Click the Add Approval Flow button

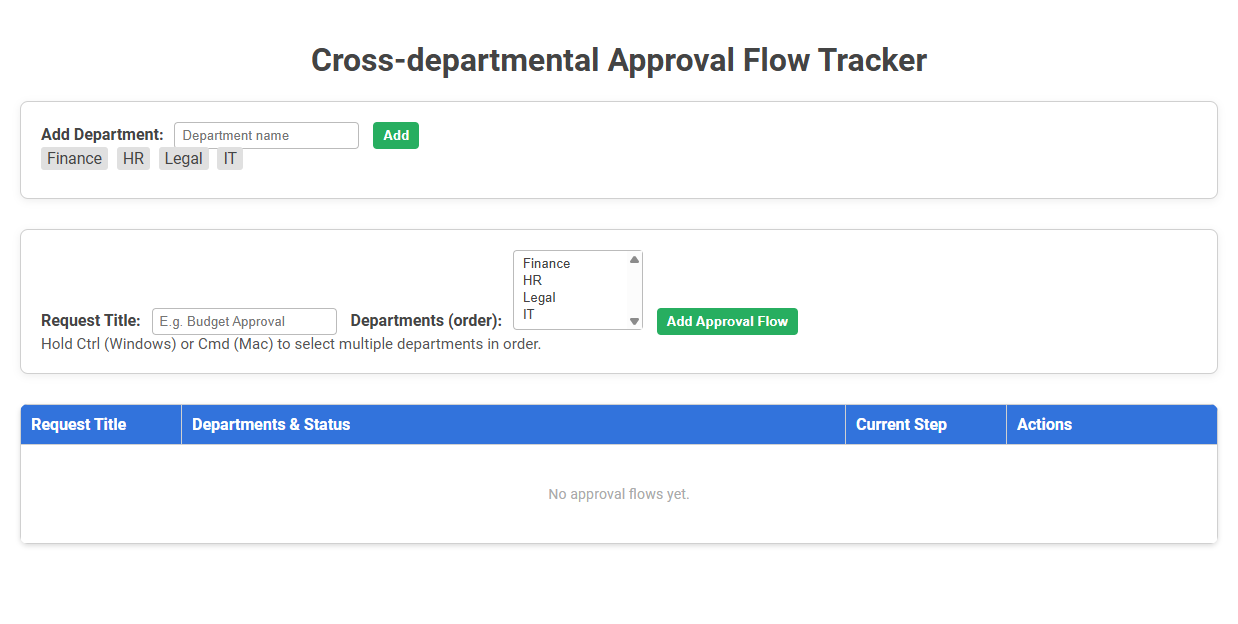click(727, 321)
